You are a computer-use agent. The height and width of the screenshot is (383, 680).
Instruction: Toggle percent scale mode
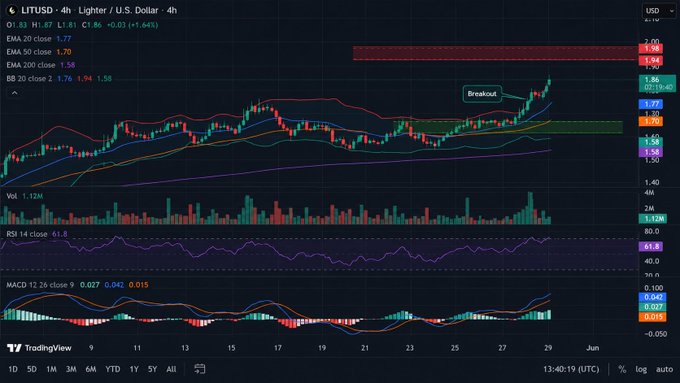click(622, 369)
